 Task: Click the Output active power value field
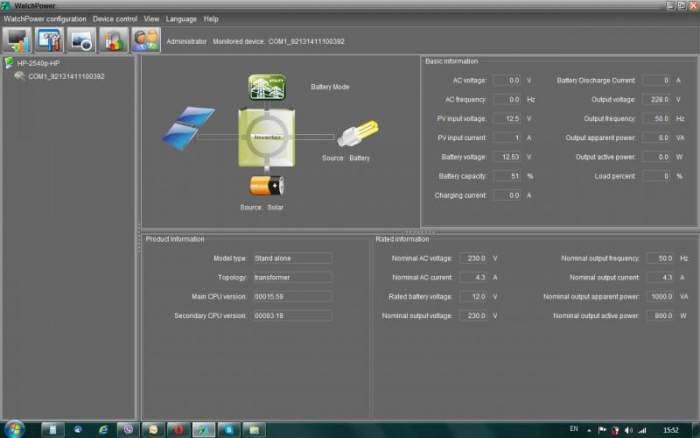[656, 157]
